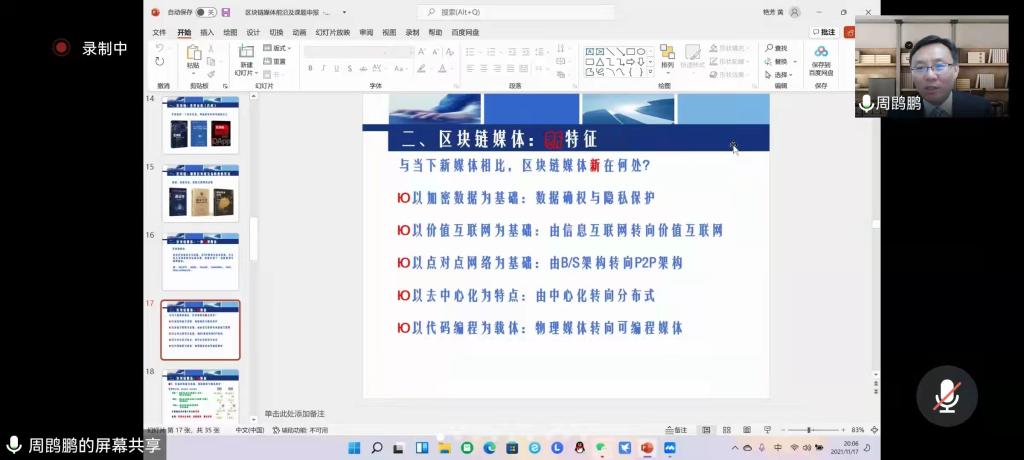Open the 查找 find tool
Viewport: 1024px width, 460px height.
tap(776, 48)
